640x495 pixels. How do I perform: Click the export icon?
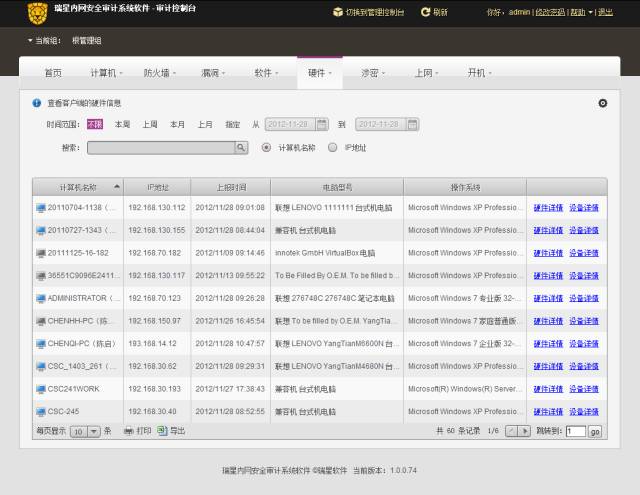[163, 431]
